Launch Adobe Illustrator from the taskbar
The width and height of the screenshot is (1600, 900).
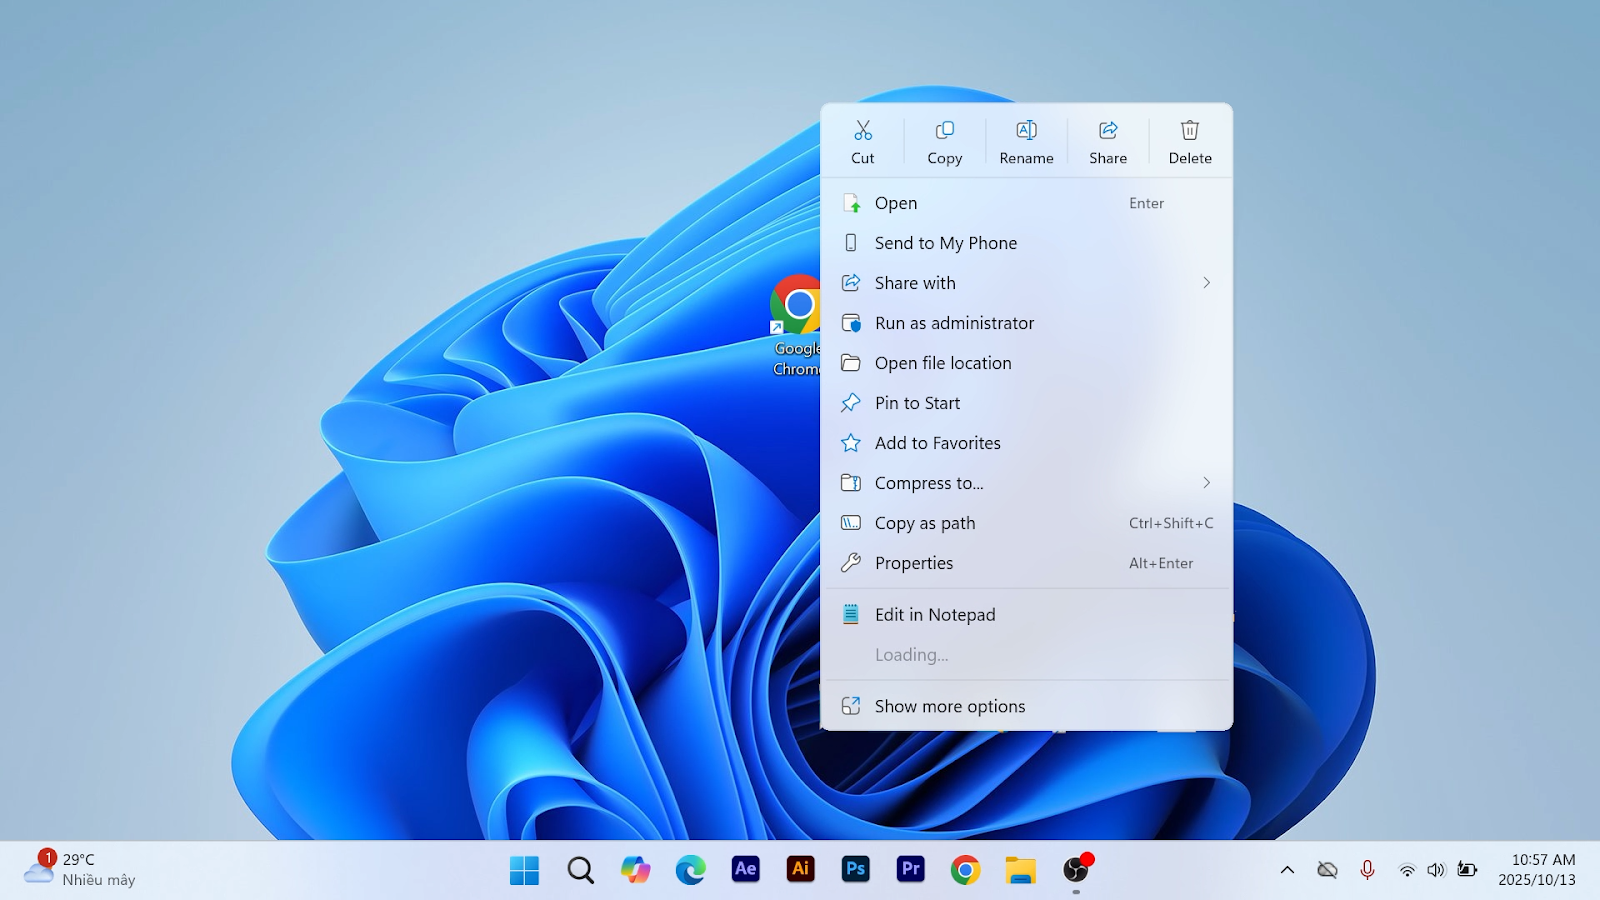800,870
